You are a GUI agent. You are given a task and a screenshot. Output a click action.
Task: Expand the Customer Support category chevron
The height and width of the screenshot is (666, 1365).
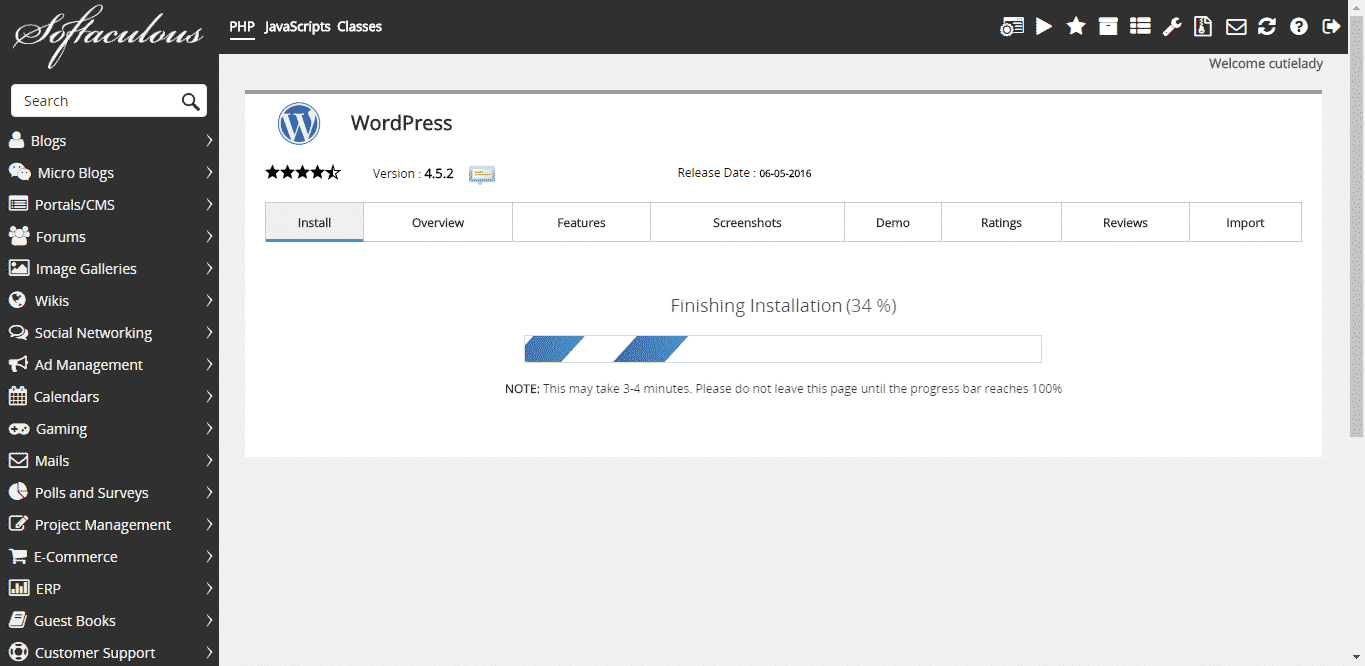click(x=209, y=652)
